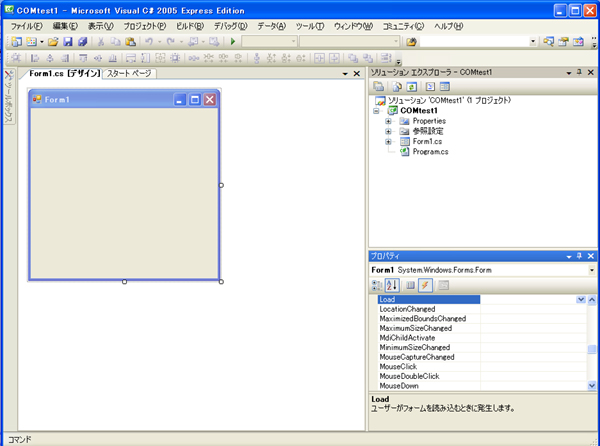The width and height of the screenshot is (600, 446).
Task: Open the Form1 object selector dropdown
Action: tap(592, 270)
